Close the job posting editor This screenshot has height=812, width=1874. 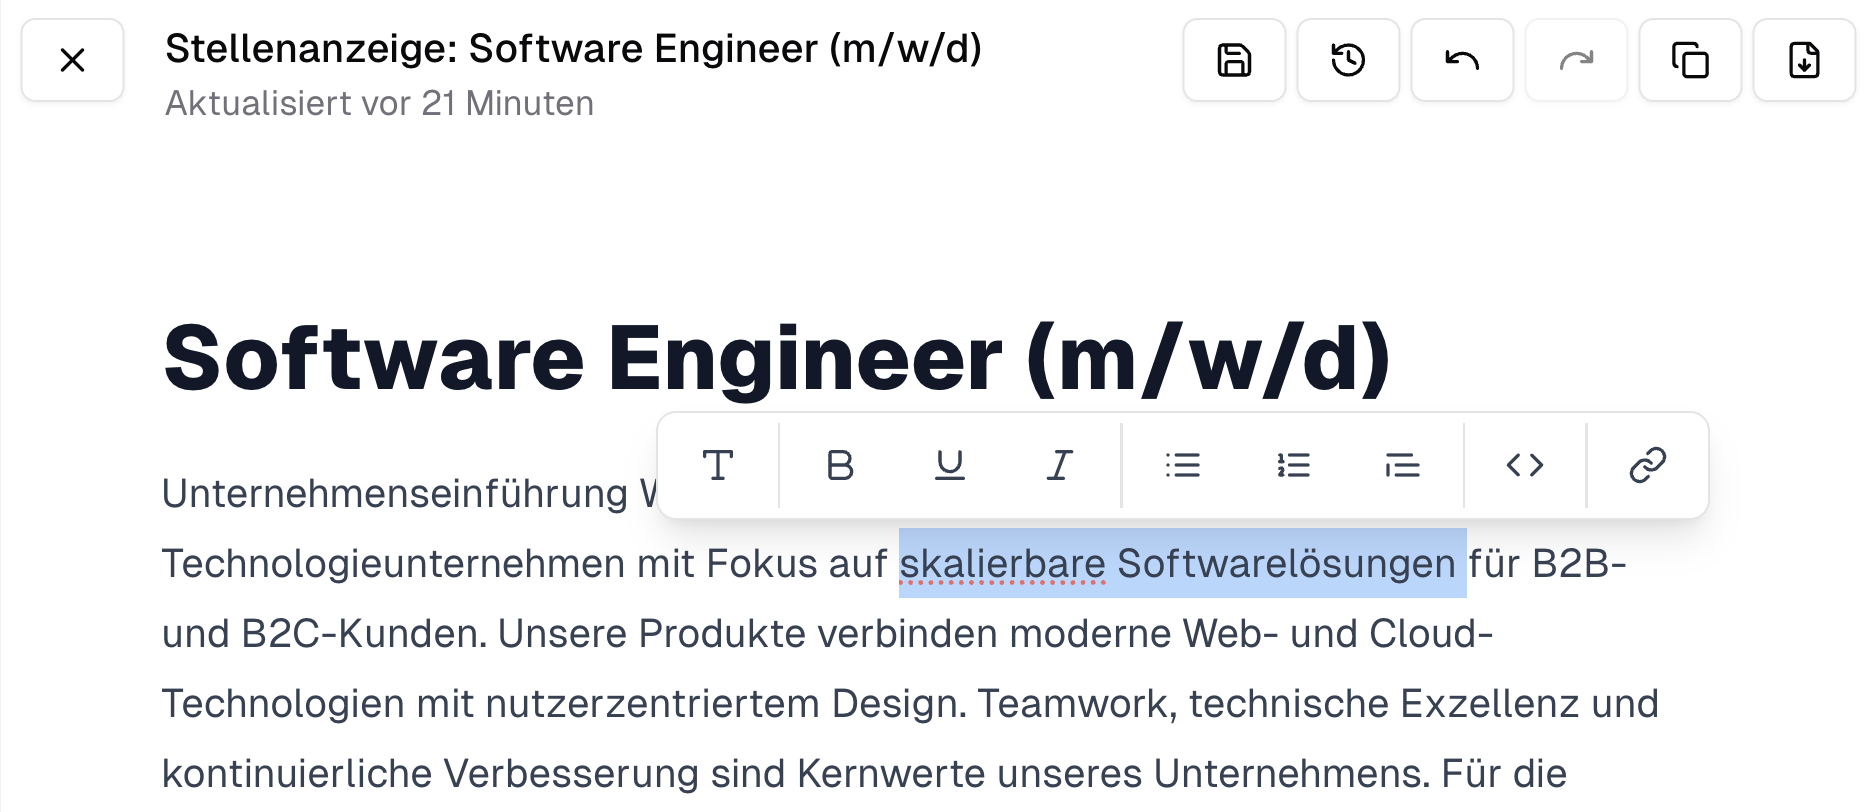tap(72, 60)
